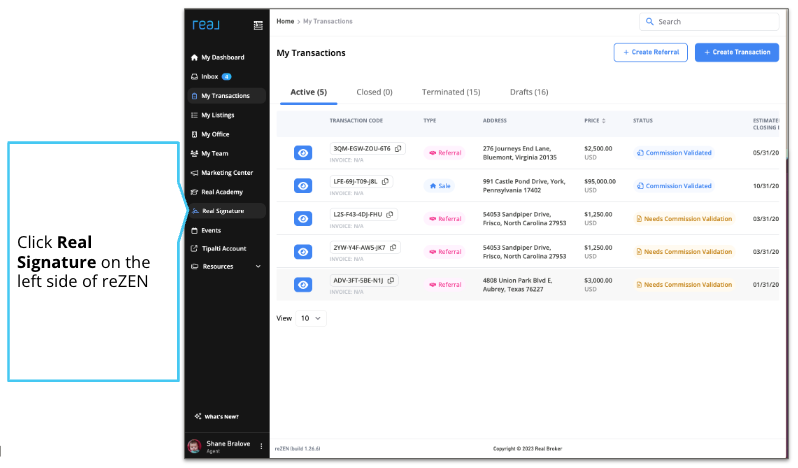
Task: Click Referral badge in the L2S-F43-4DJ-FHU row
Action: (445, 219)
